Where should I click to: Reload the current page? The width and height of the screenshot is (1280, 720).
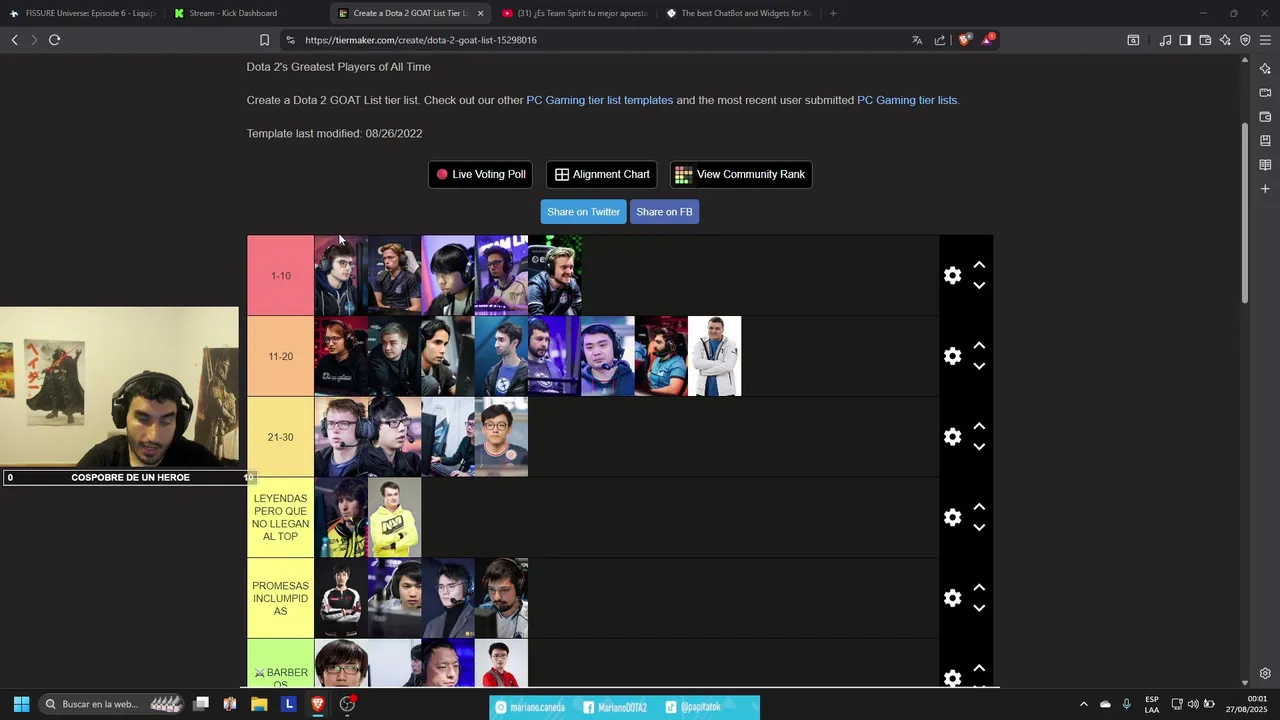(54, 40)
